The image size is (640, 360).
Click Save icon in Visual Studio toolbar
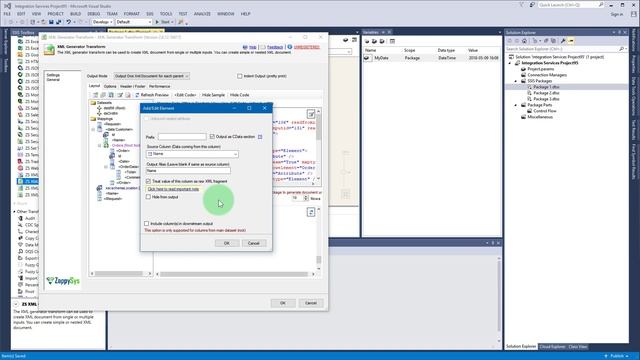tap(51, 22)
